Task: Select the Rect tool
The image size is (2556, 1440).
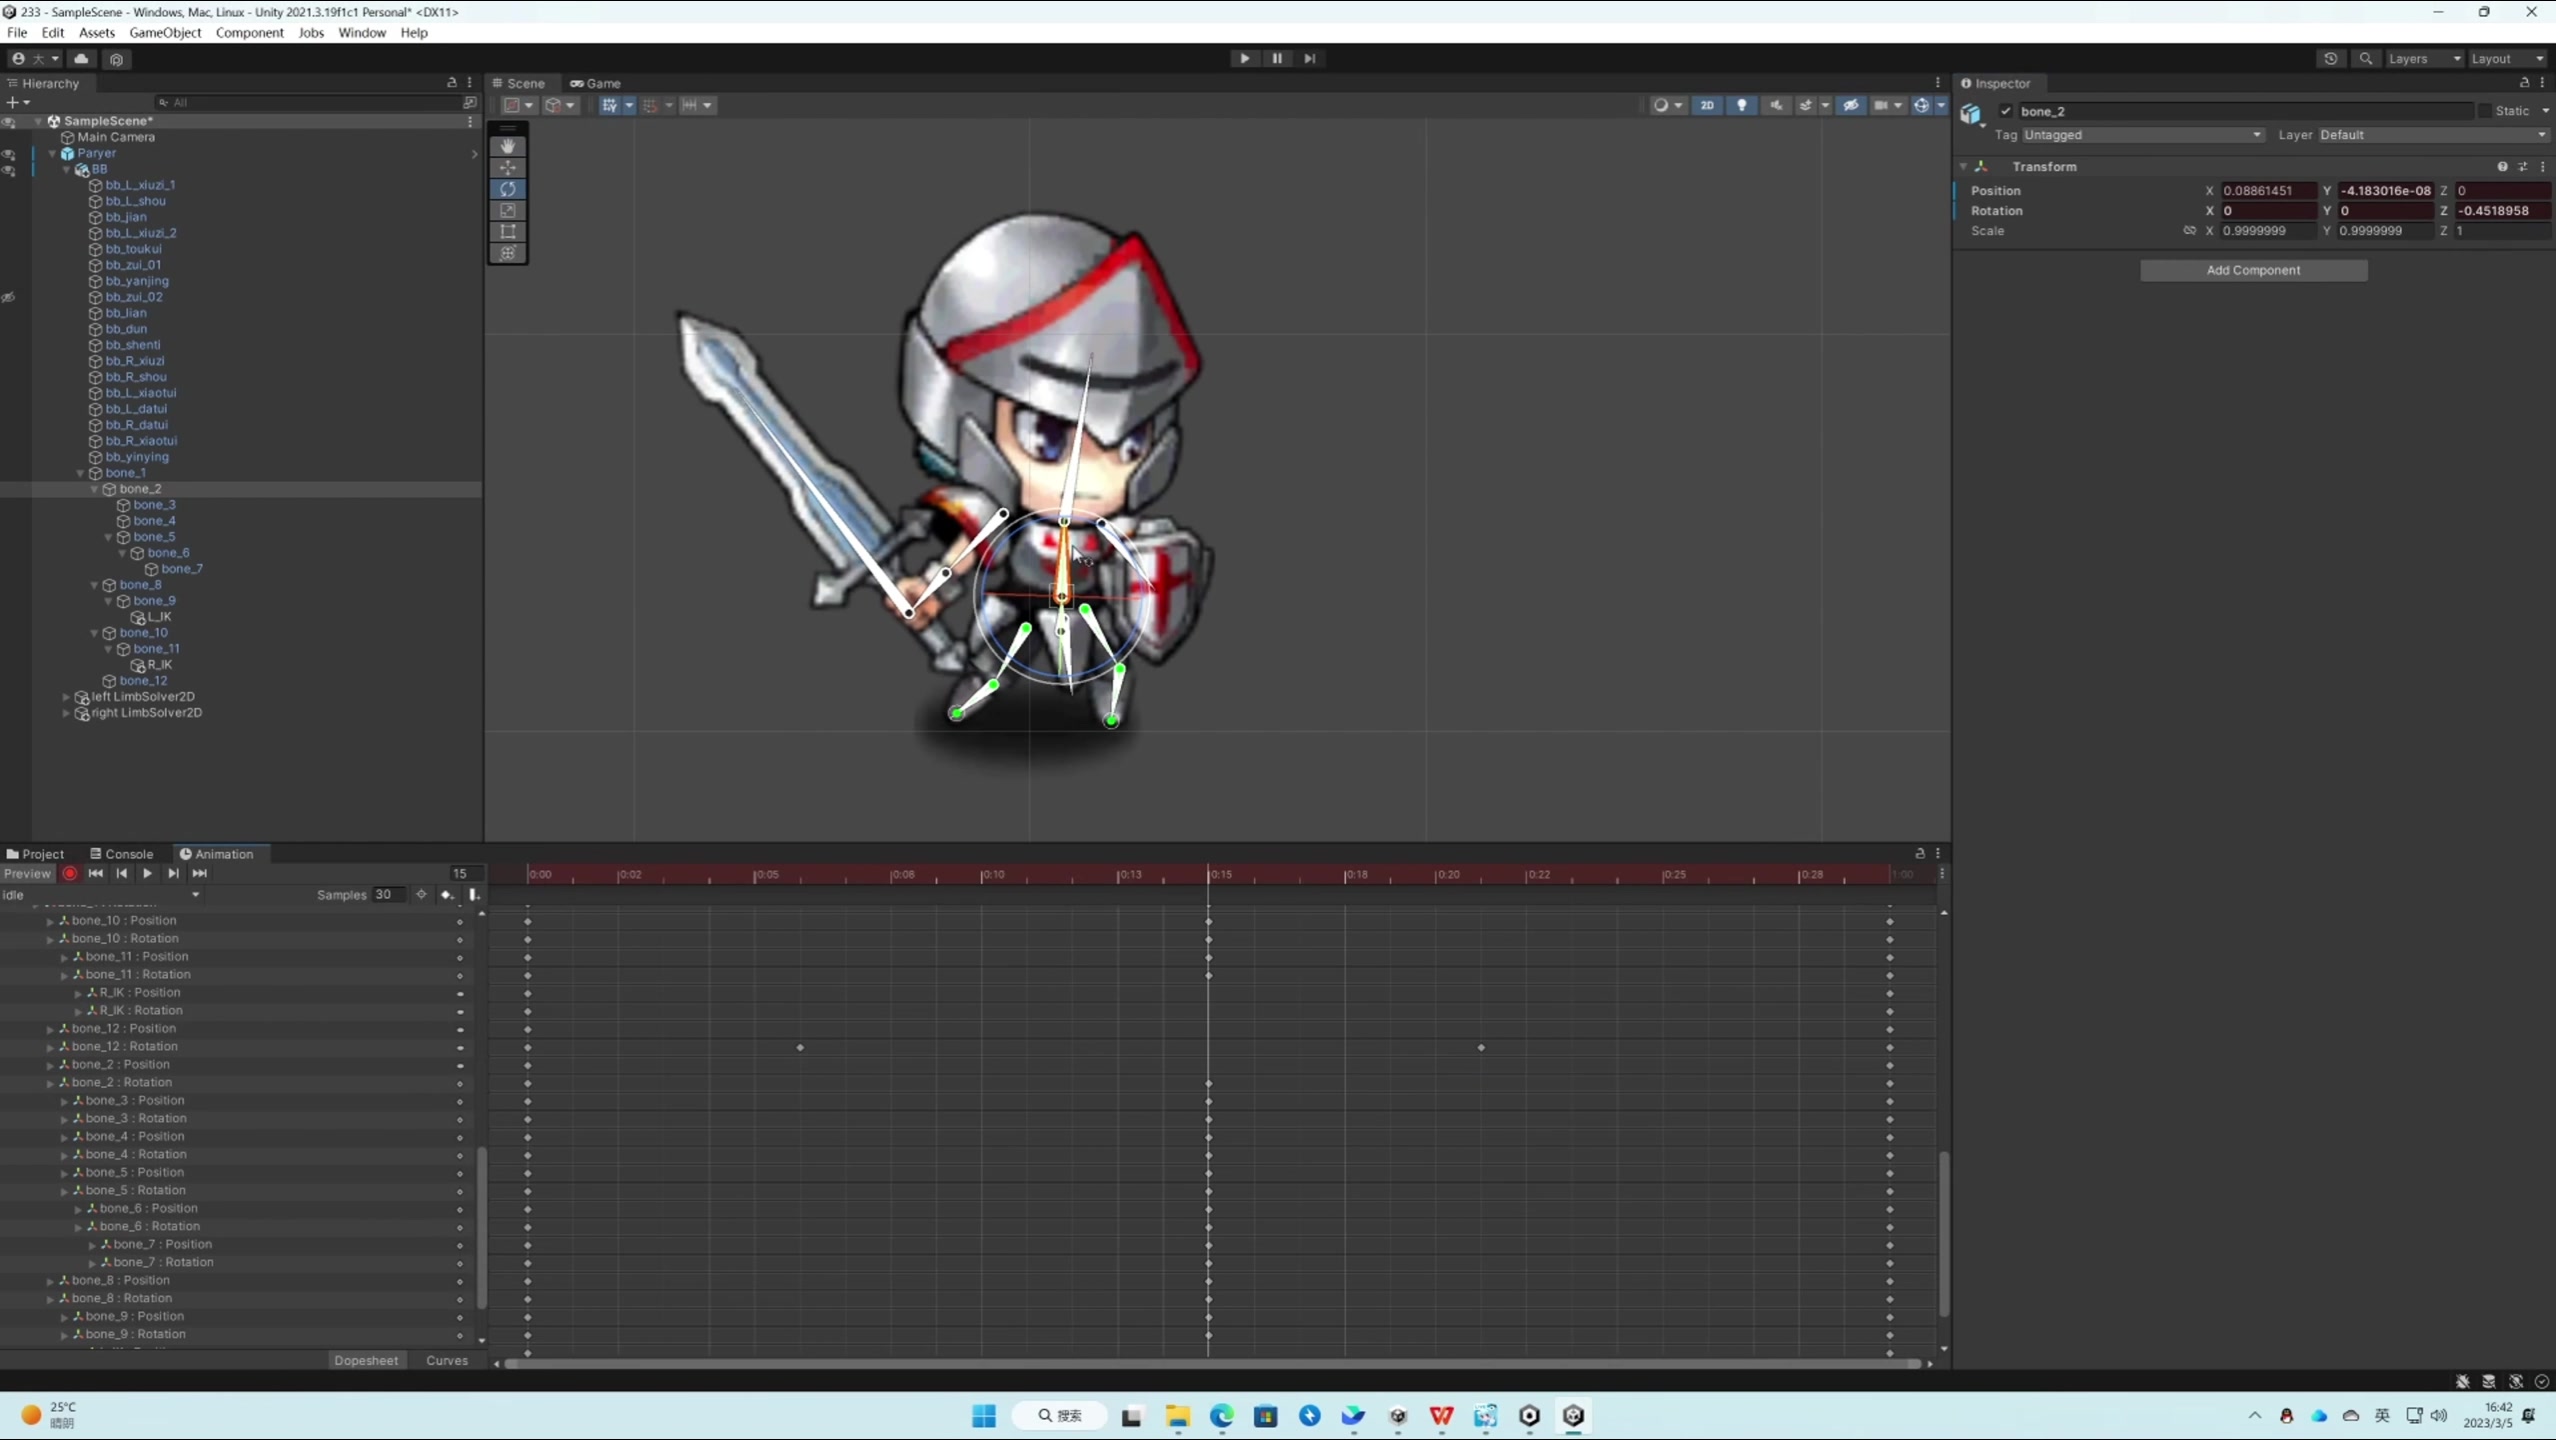Action: [x=509, y=232]
